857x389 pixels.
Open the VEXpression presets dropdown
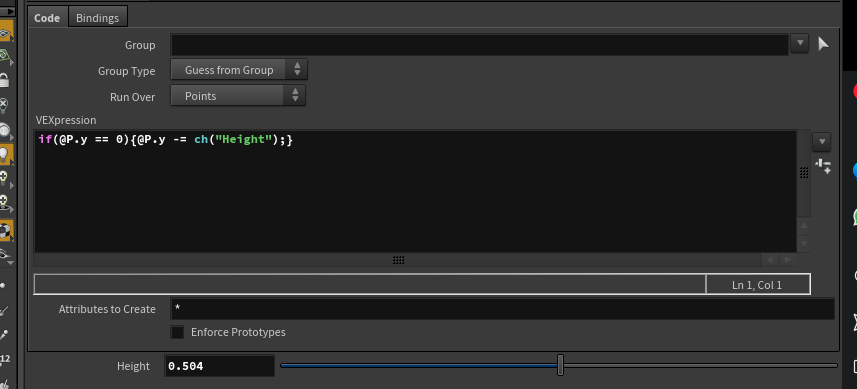coord(821,142)
